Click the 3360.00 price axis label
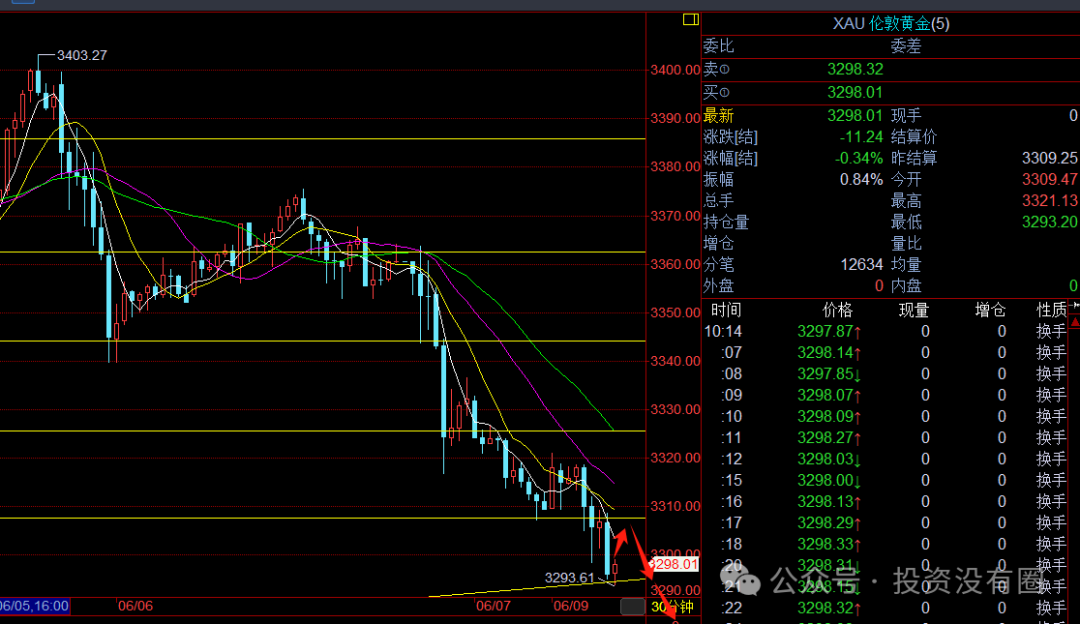 point(675,264)
